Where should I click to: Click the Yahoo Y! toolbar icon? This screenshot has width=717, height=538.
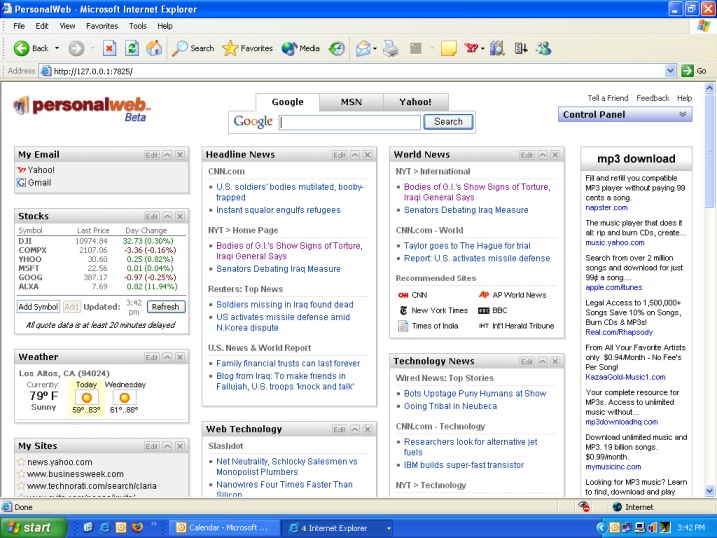[471, 48]
